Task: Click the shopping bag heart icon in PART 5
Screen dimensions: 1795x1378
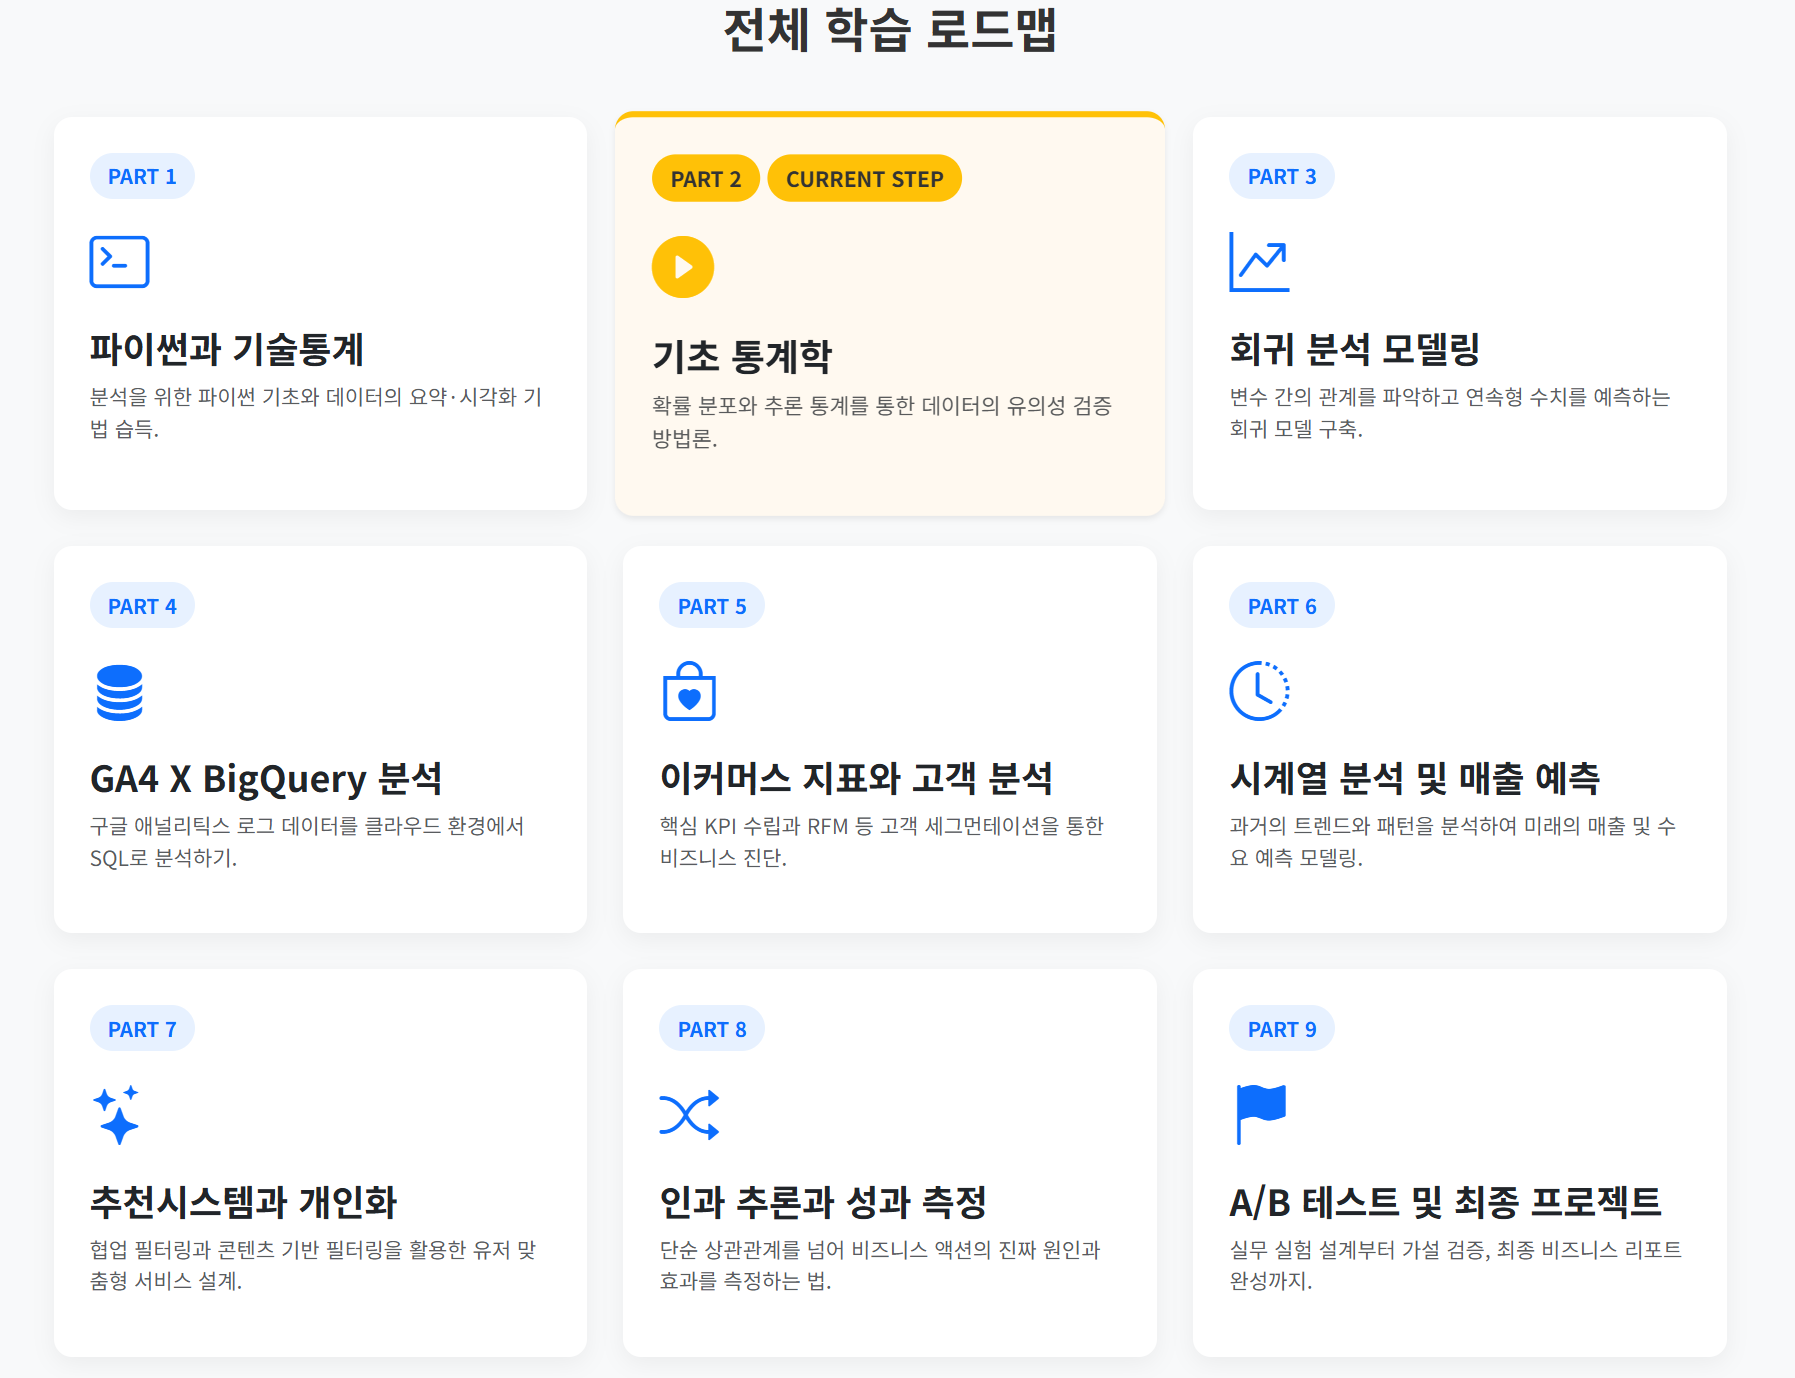Action: [x=689, y=691]
